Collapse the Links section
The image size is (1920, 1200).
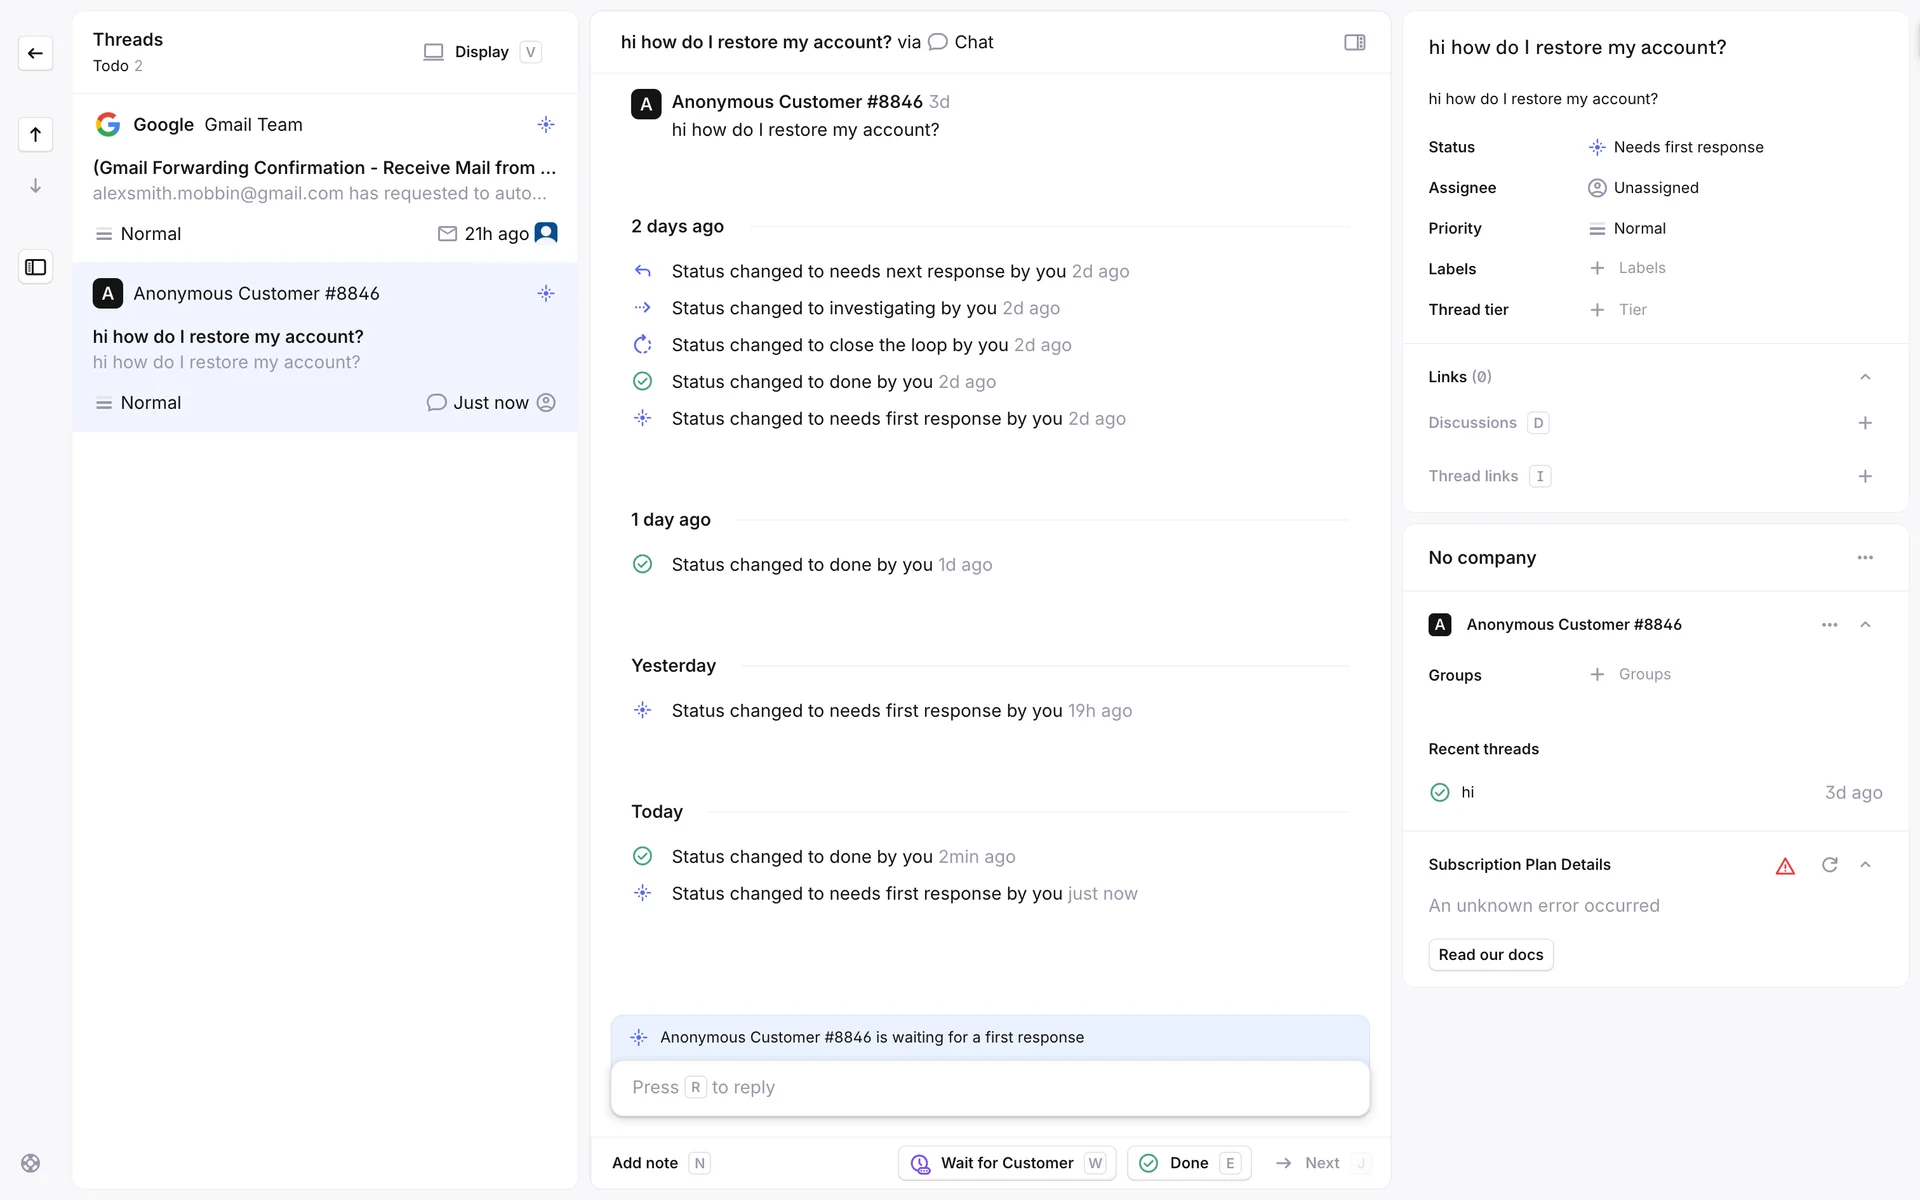[x=1864, y=377]
